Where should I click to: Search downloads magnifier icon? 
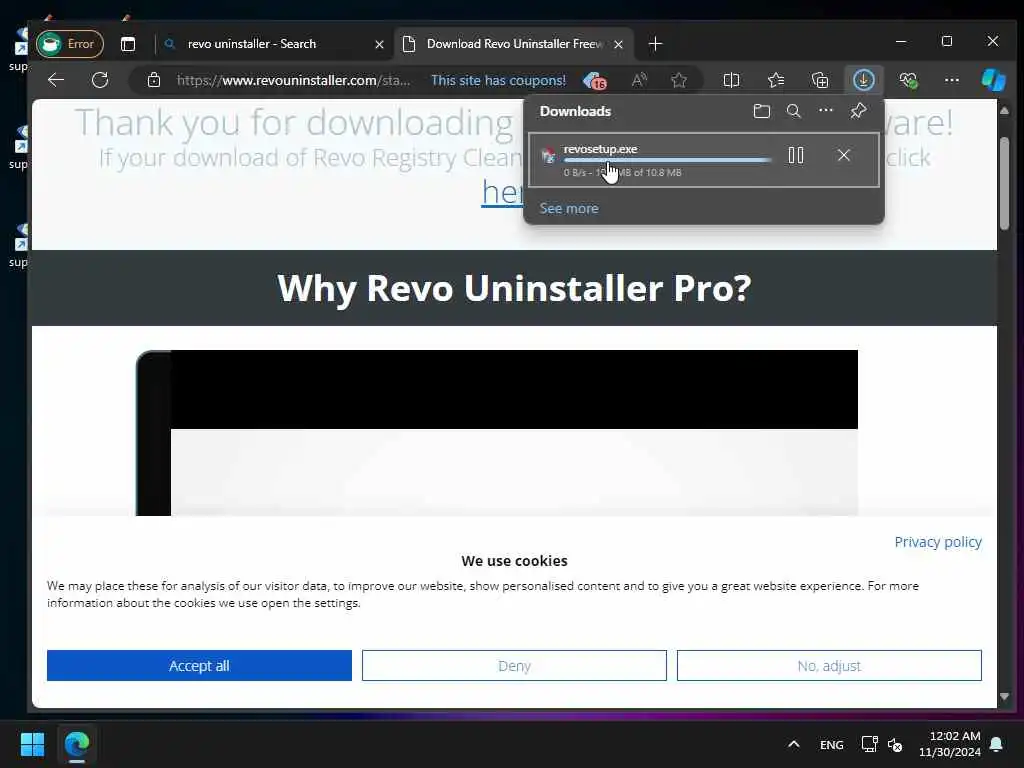coord(793,111)
